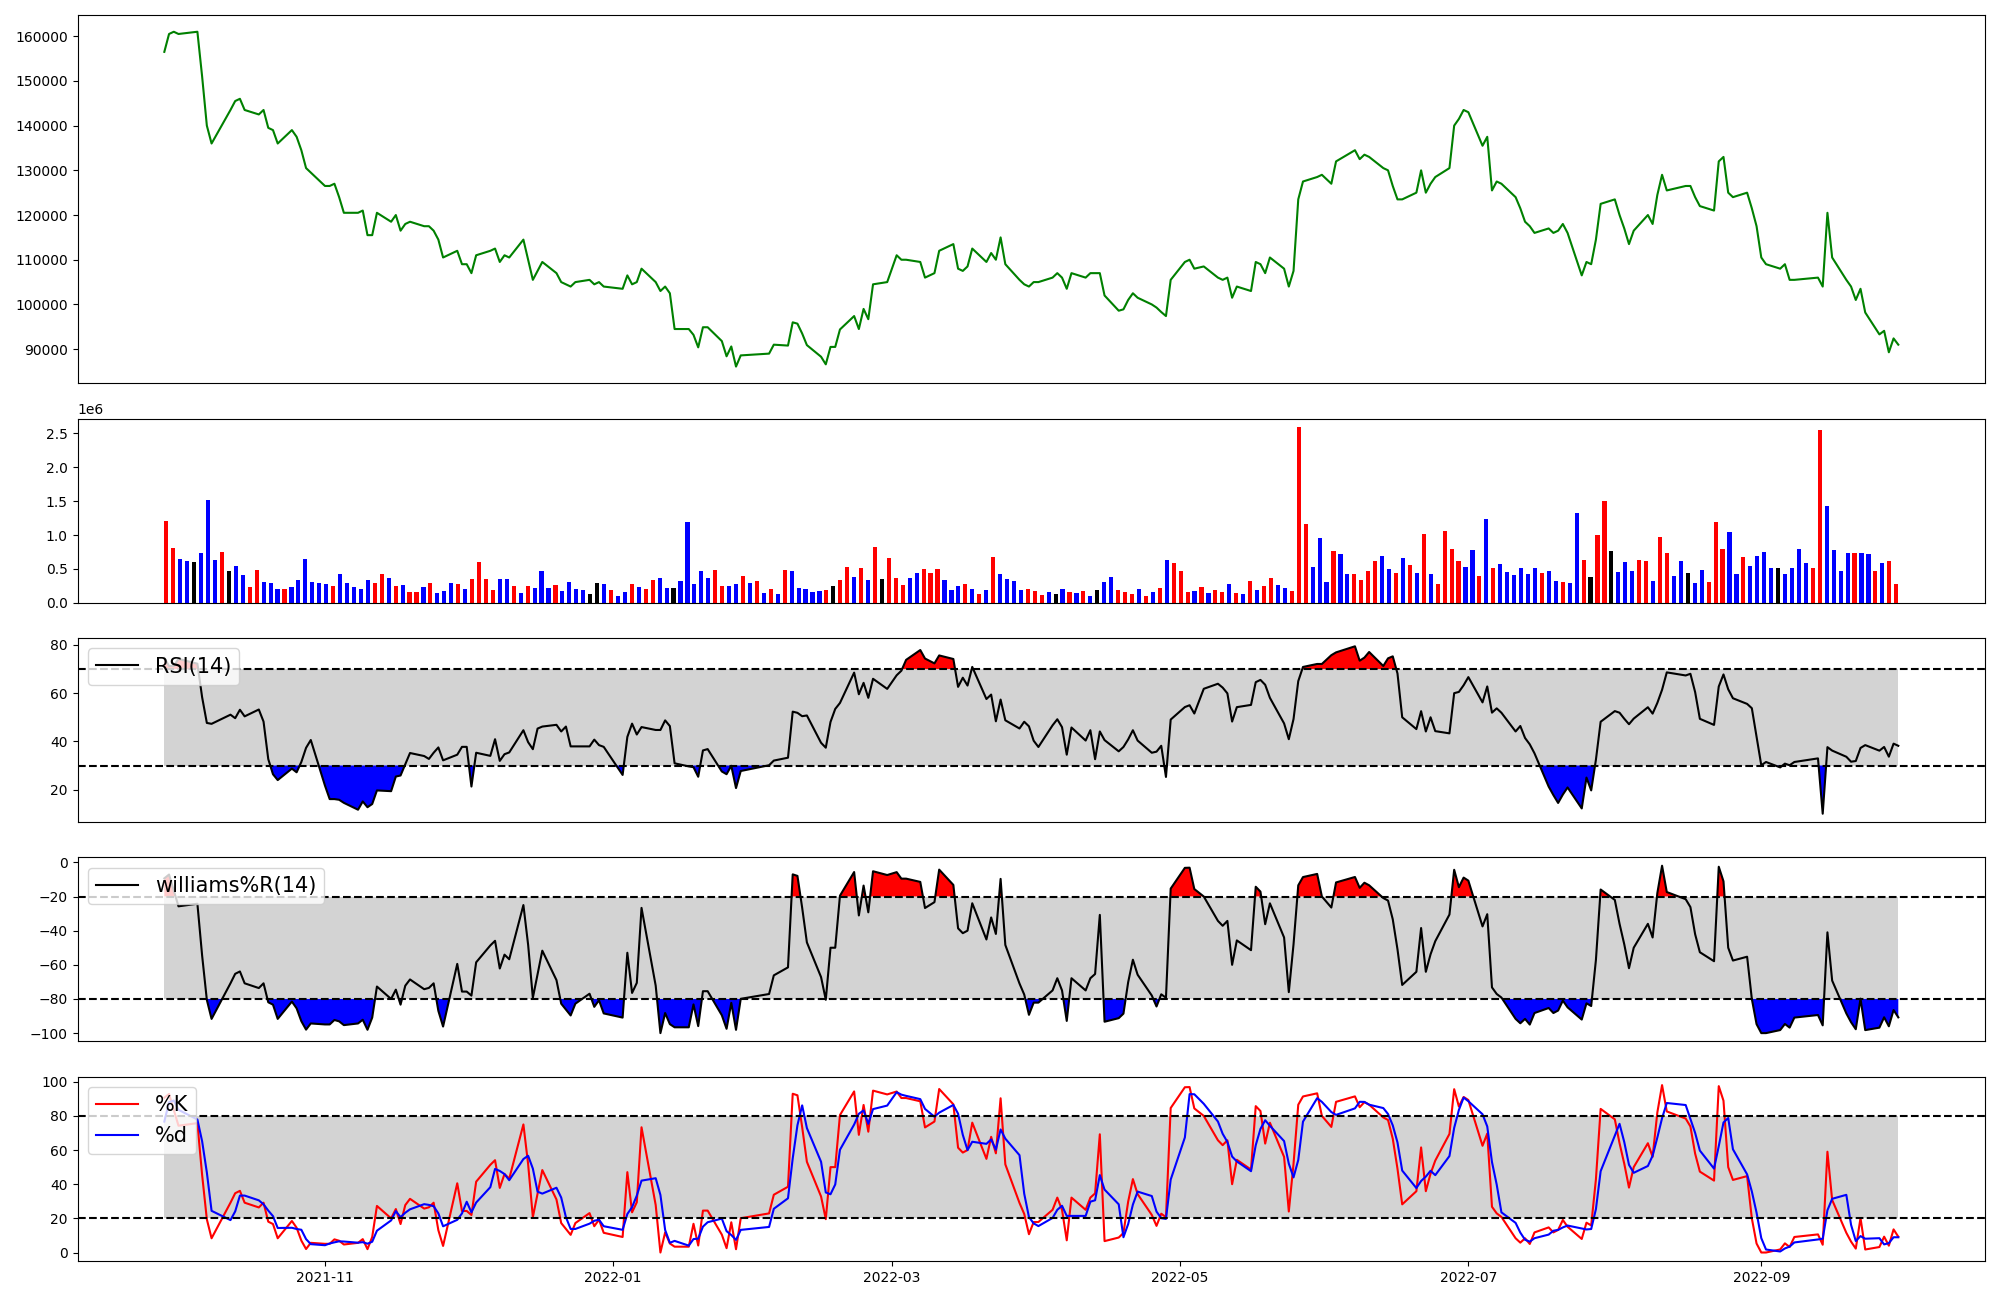Image resolution: width=2000 pixels, height=1300 pixels.
Task: Click the 60 tick on the RSI axis
Action: pos(60,694)
